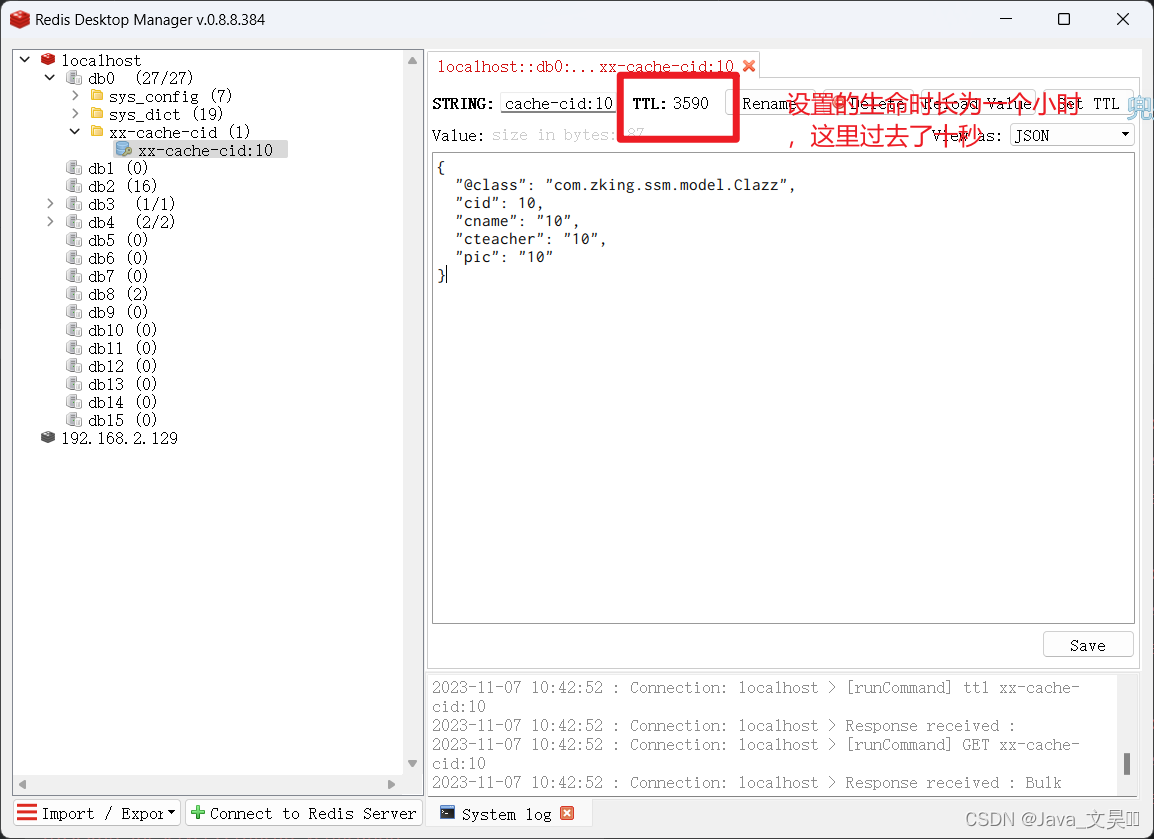Click the sys_config folder icon
1154x839 pixels.
point(95,95)
